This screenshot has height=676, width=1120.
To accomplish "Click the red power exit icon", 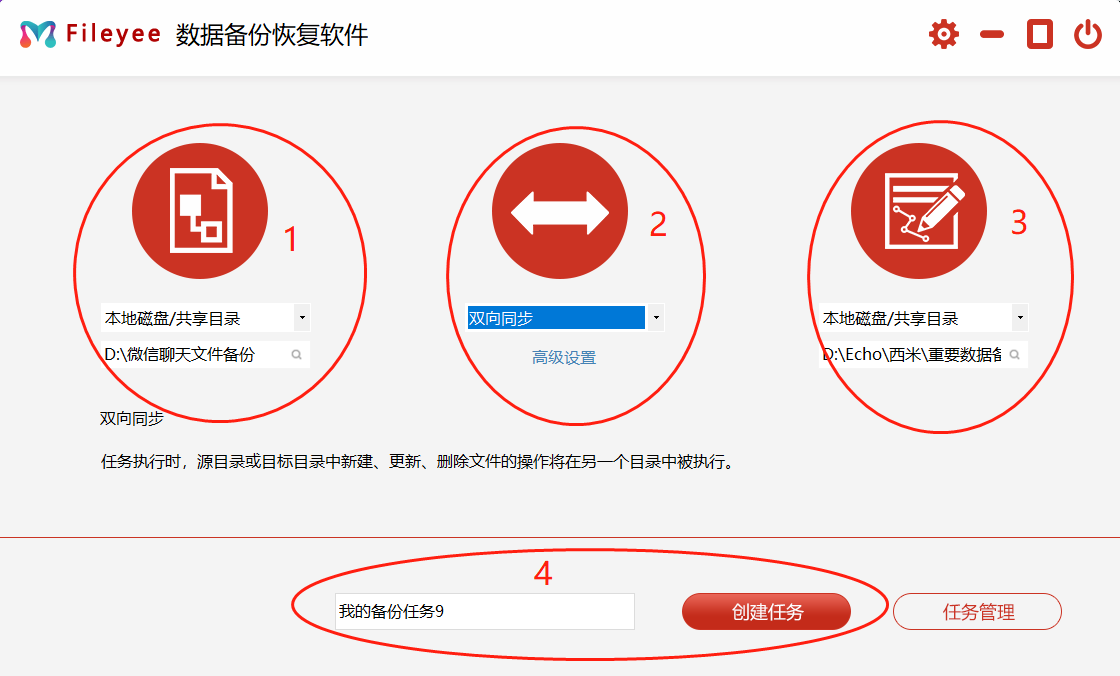I will (1088, 35).
